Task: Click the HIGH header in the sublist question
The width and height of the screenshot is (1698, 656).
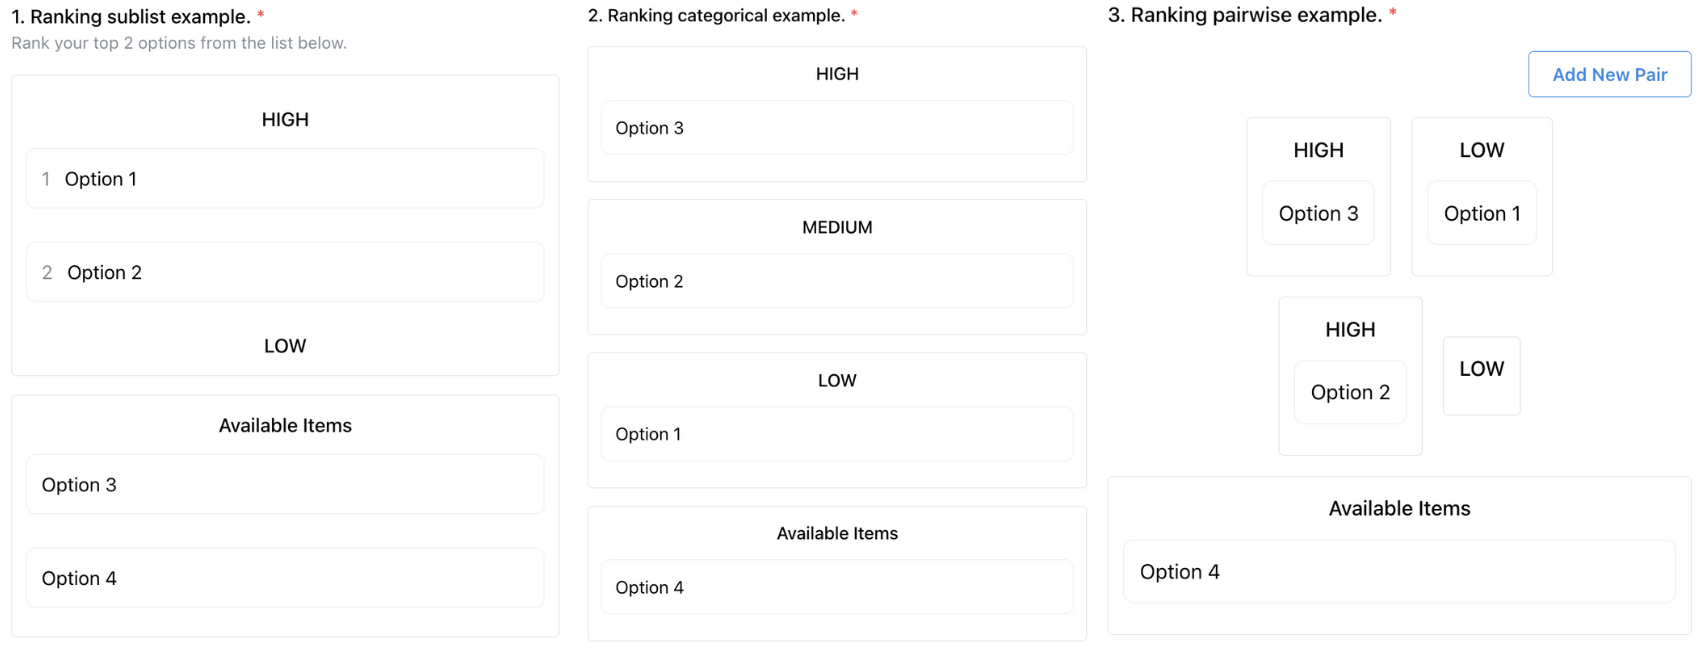Action: 285,119
